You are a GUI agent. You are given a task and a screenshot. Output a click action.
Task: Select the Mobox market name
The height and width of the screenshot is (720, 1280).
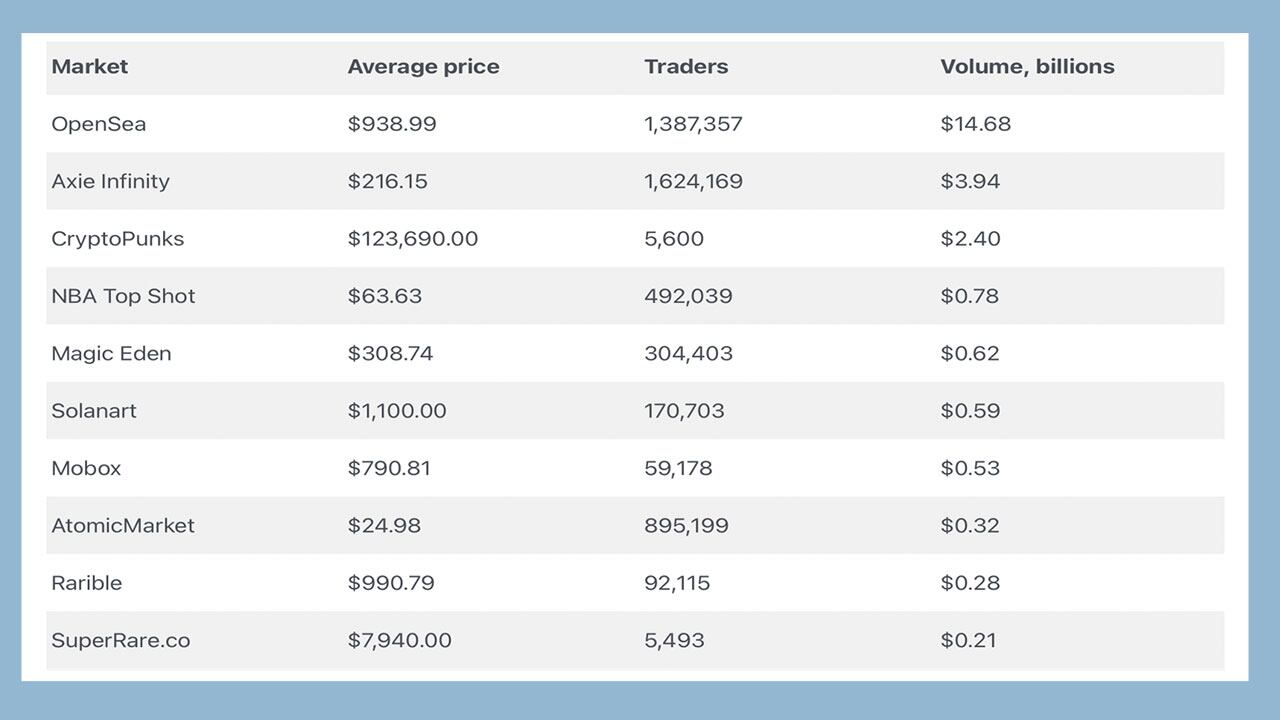click(x=86, y=468)
